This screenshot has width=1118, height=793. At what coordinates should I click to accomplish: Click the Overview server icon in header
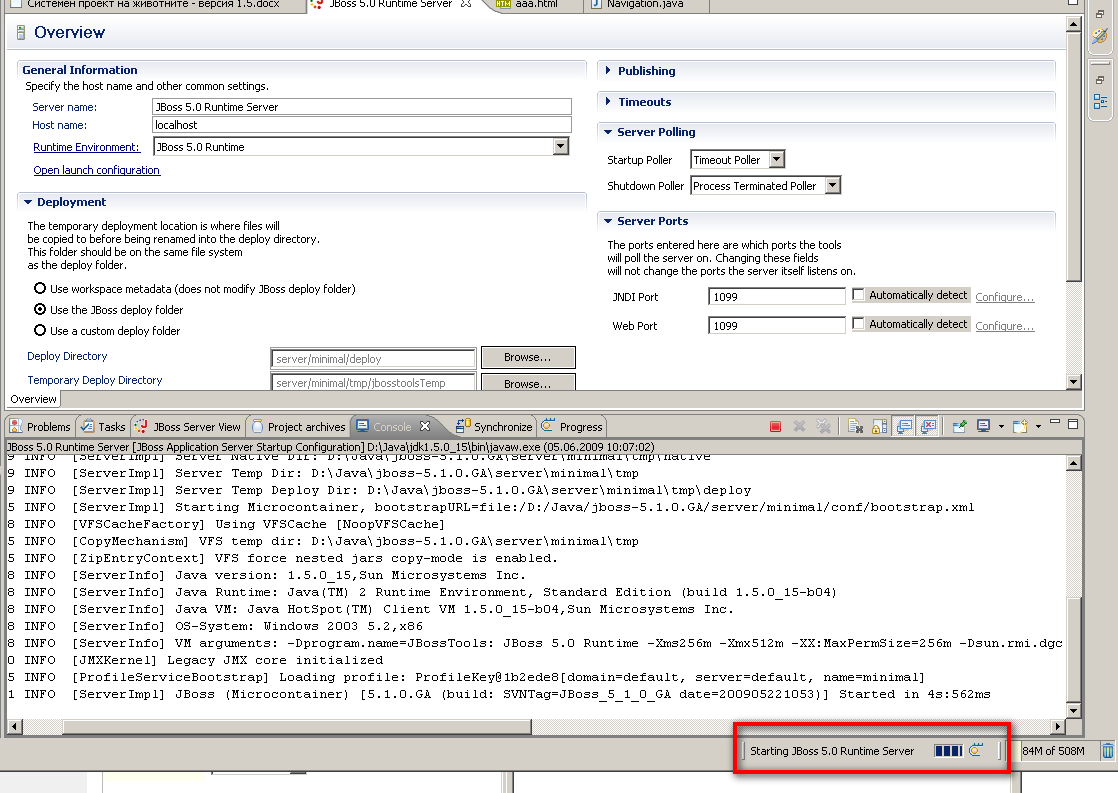21,32
